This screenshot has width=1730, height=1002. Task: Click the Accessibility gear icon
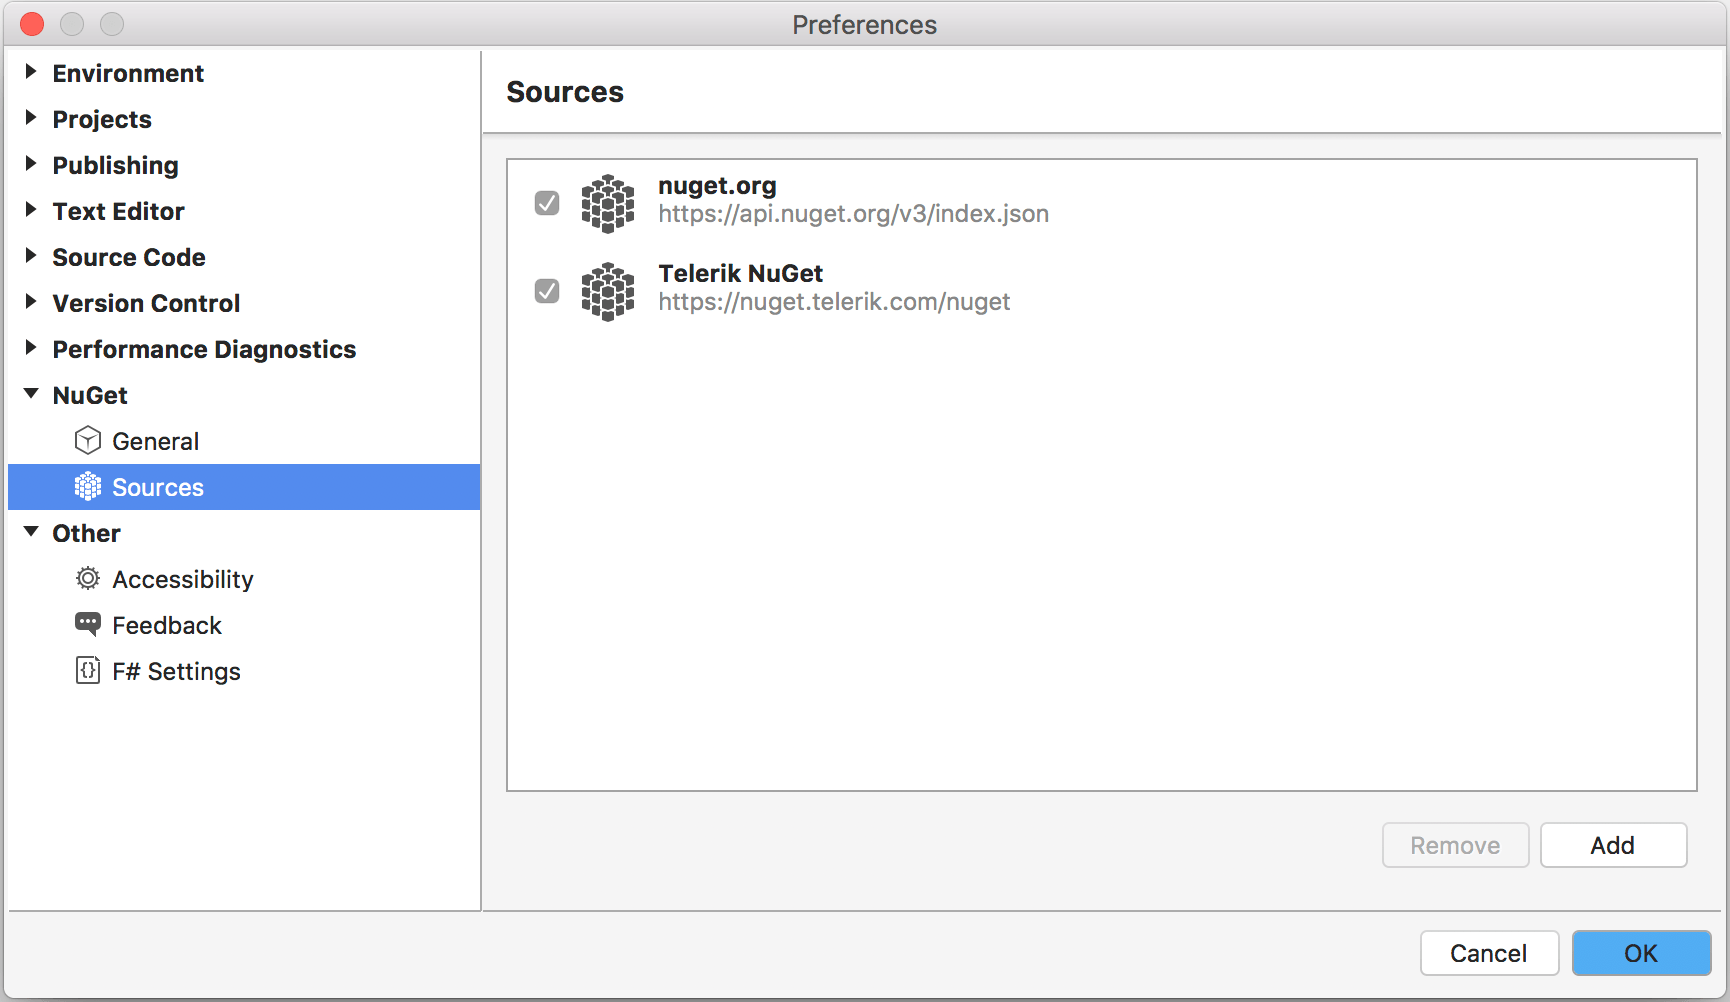point(88,578)
